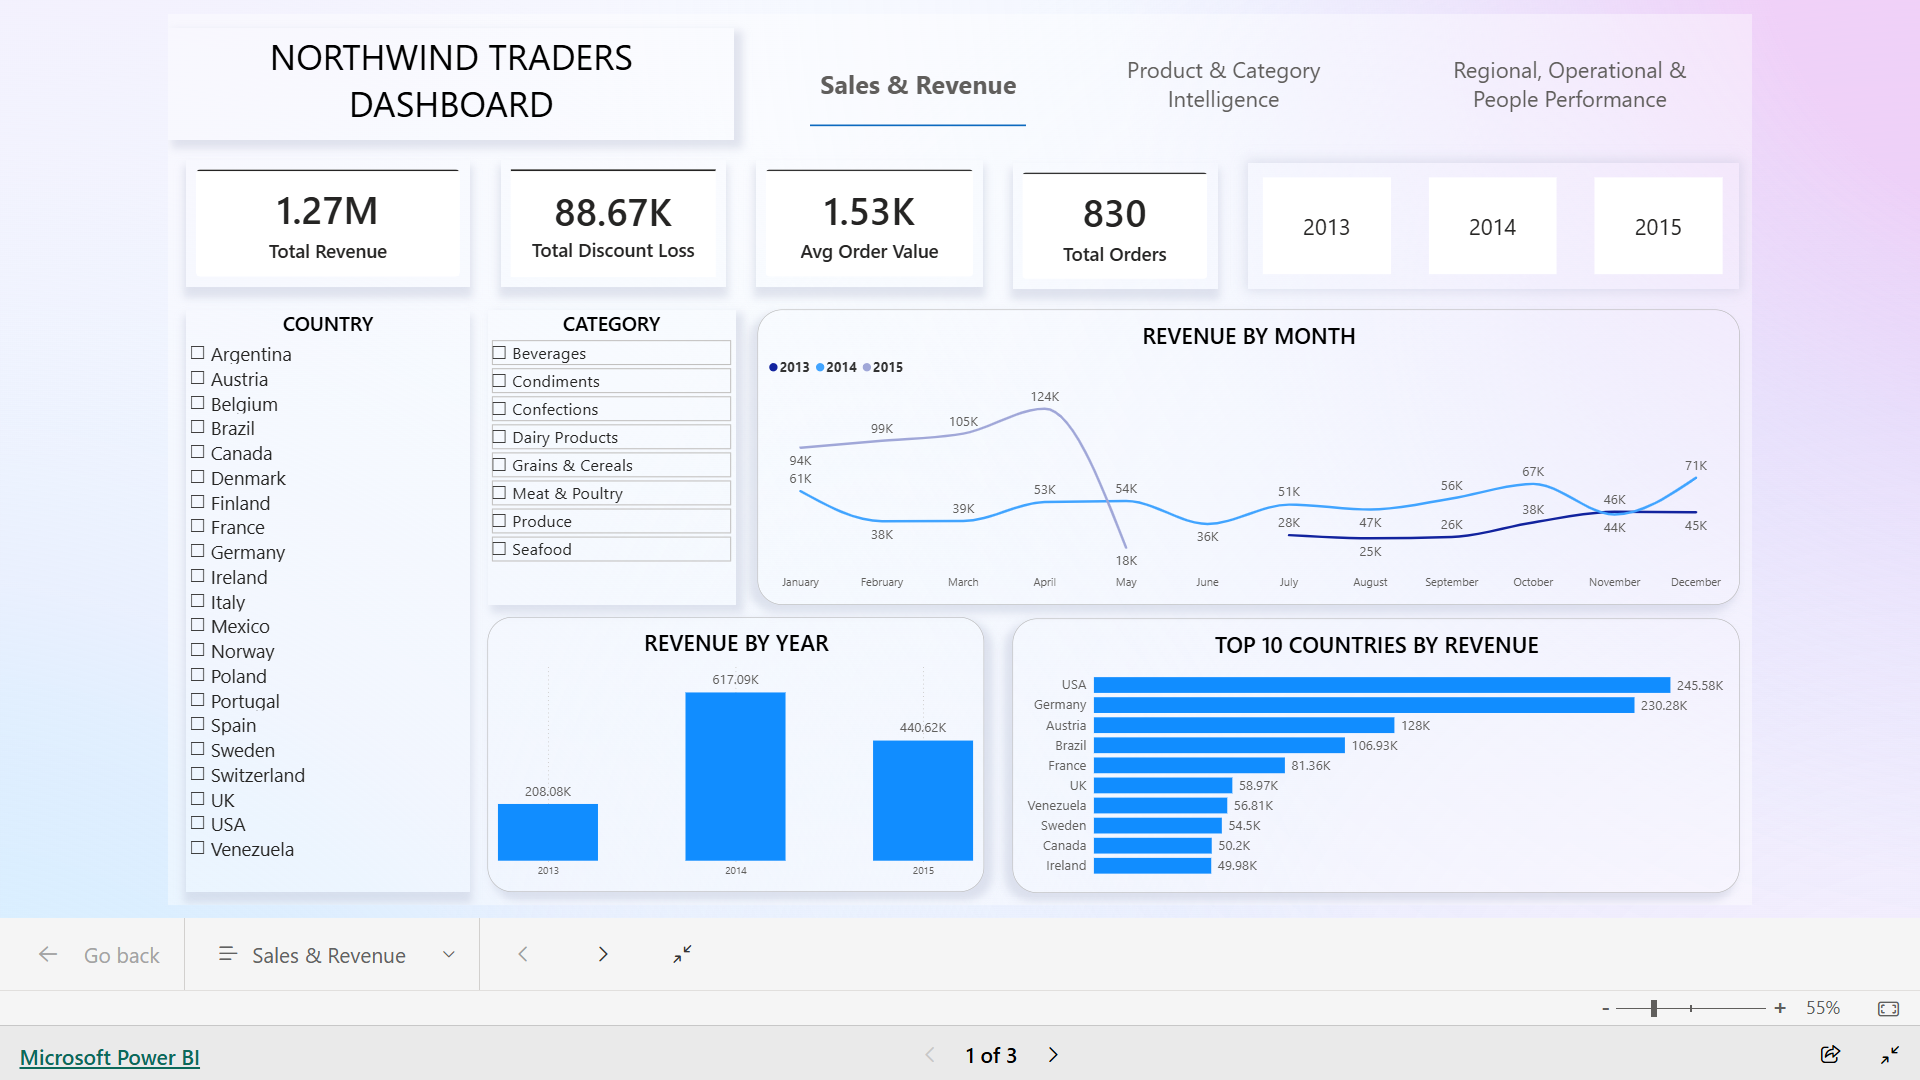The image size is (1920, 1080).
Task: Go to previous report page chevron
Action: pos(523,955)
